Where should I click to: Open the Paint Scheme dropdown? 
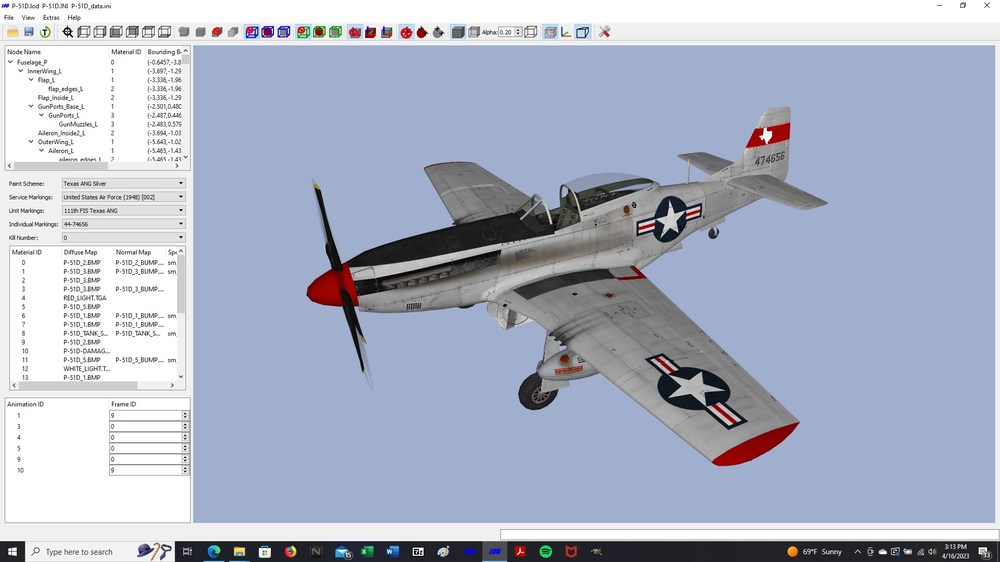[x=123, y=183]
